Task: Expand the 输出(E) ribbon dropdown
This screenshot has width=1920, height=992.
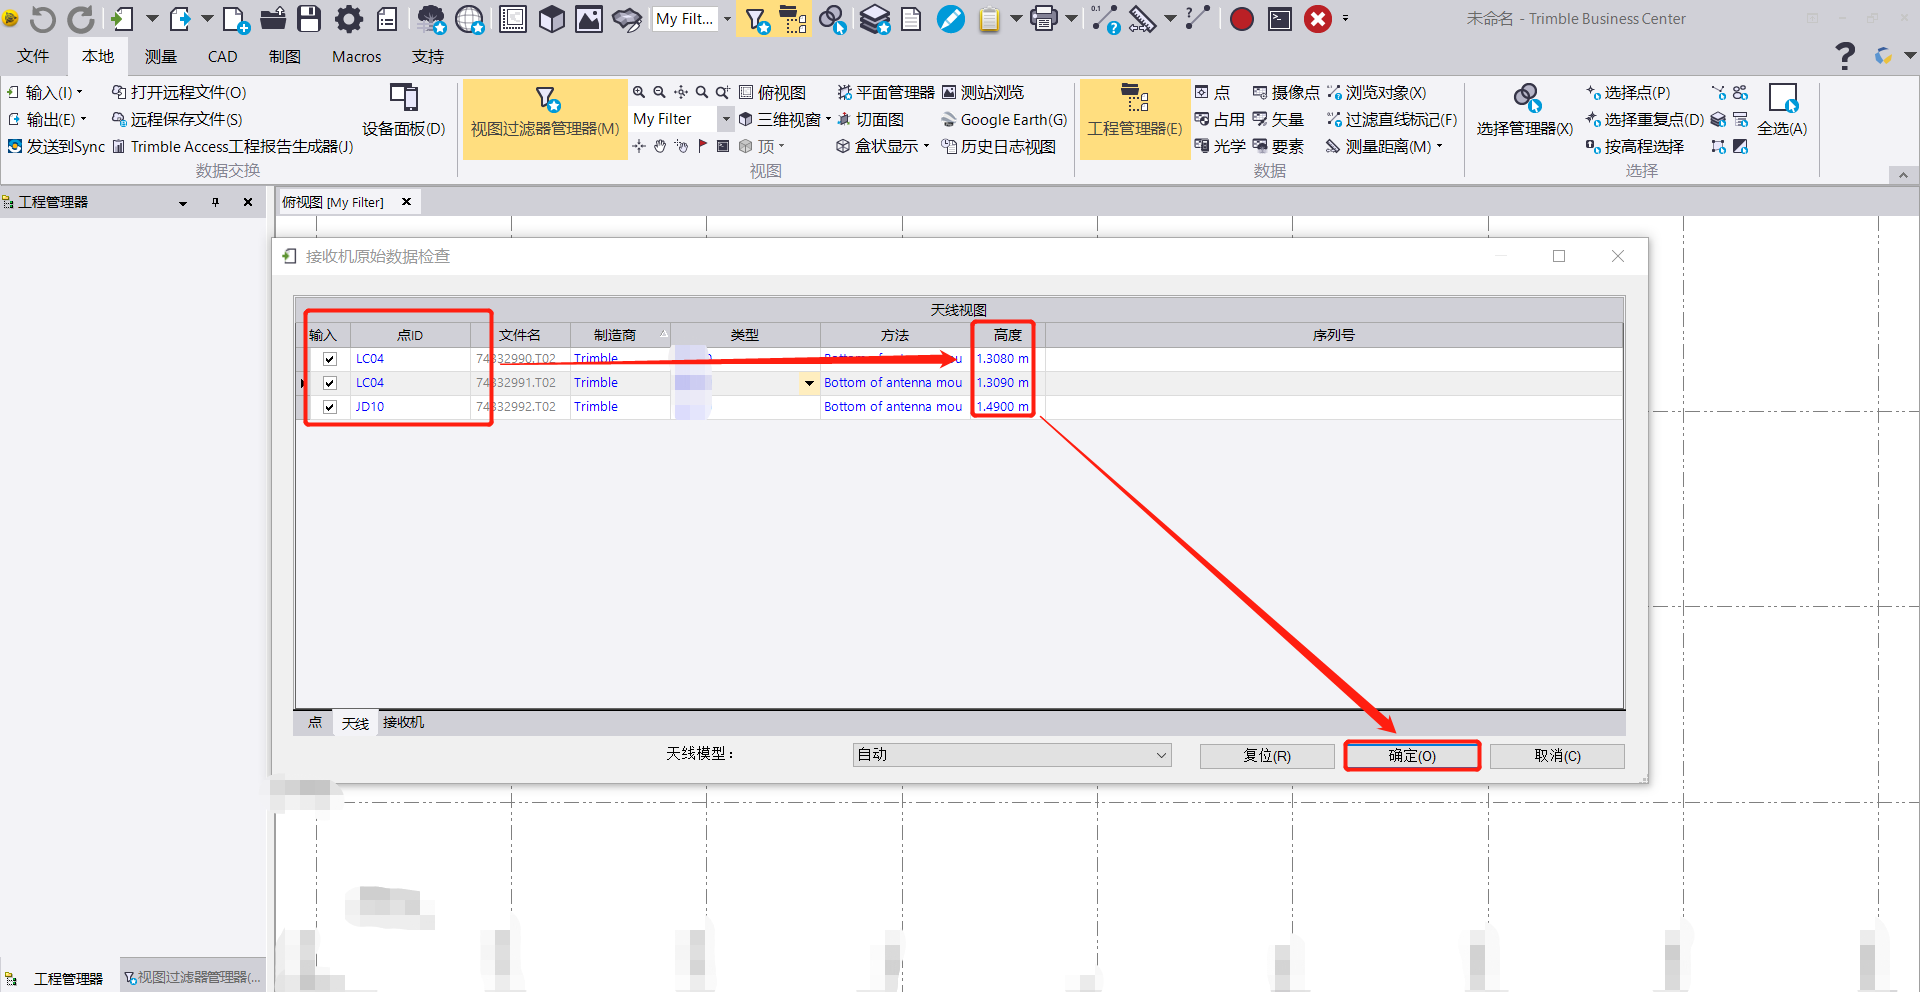Action: coord(83,119)
